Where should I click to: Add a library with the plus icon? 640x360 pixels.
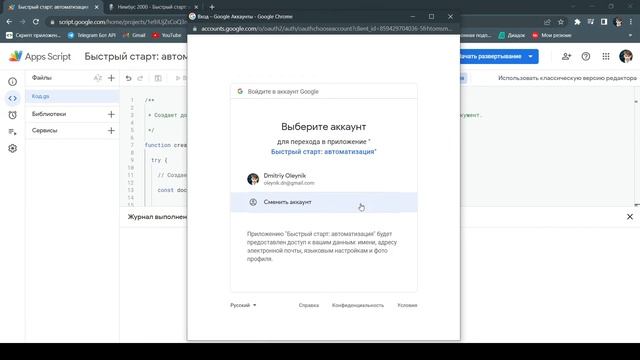click(111, 114)
